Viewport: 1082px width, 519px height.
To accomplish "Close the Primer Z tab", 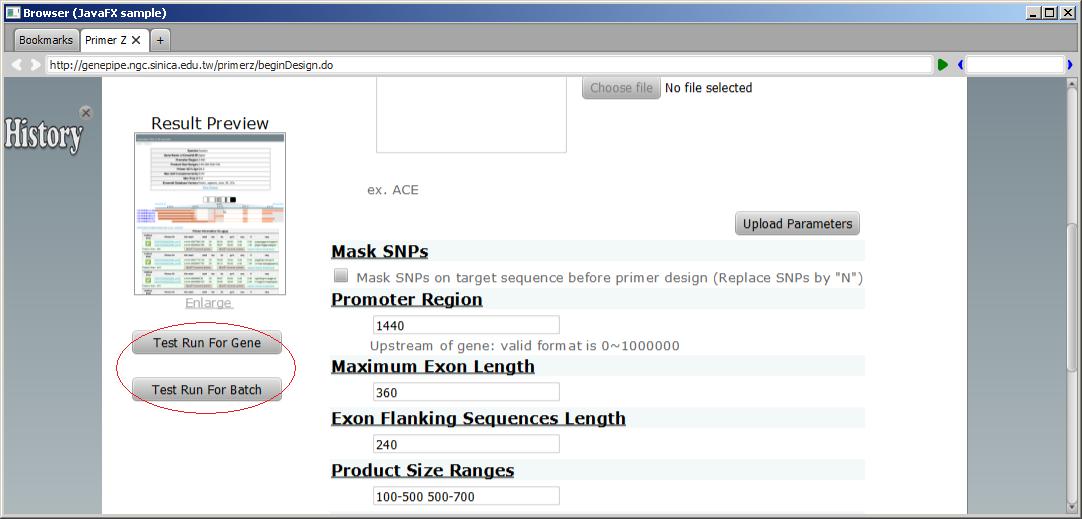I will 137,40.
